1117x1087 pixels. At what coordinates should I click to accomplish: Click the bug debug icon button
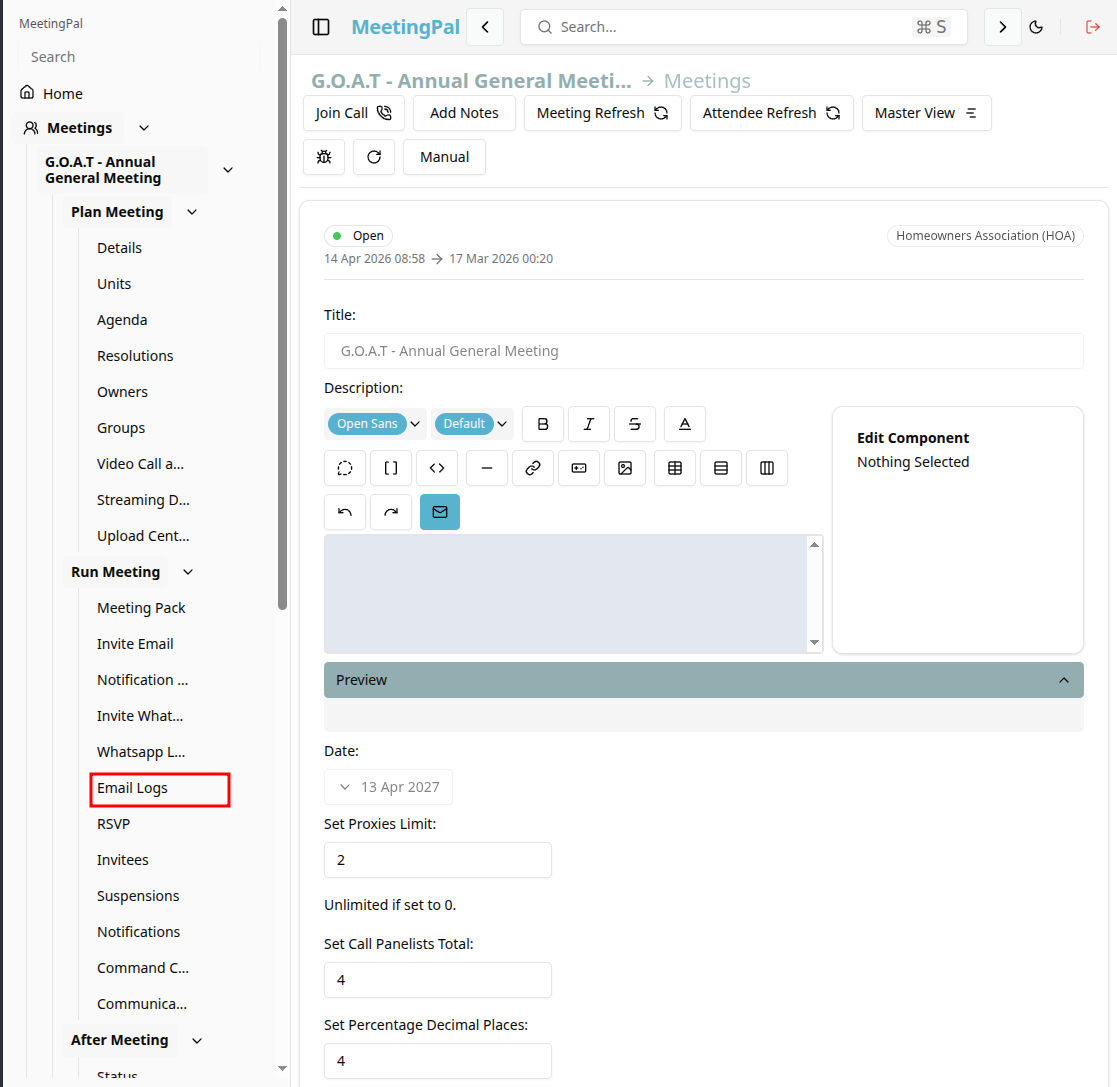point(324,157)
